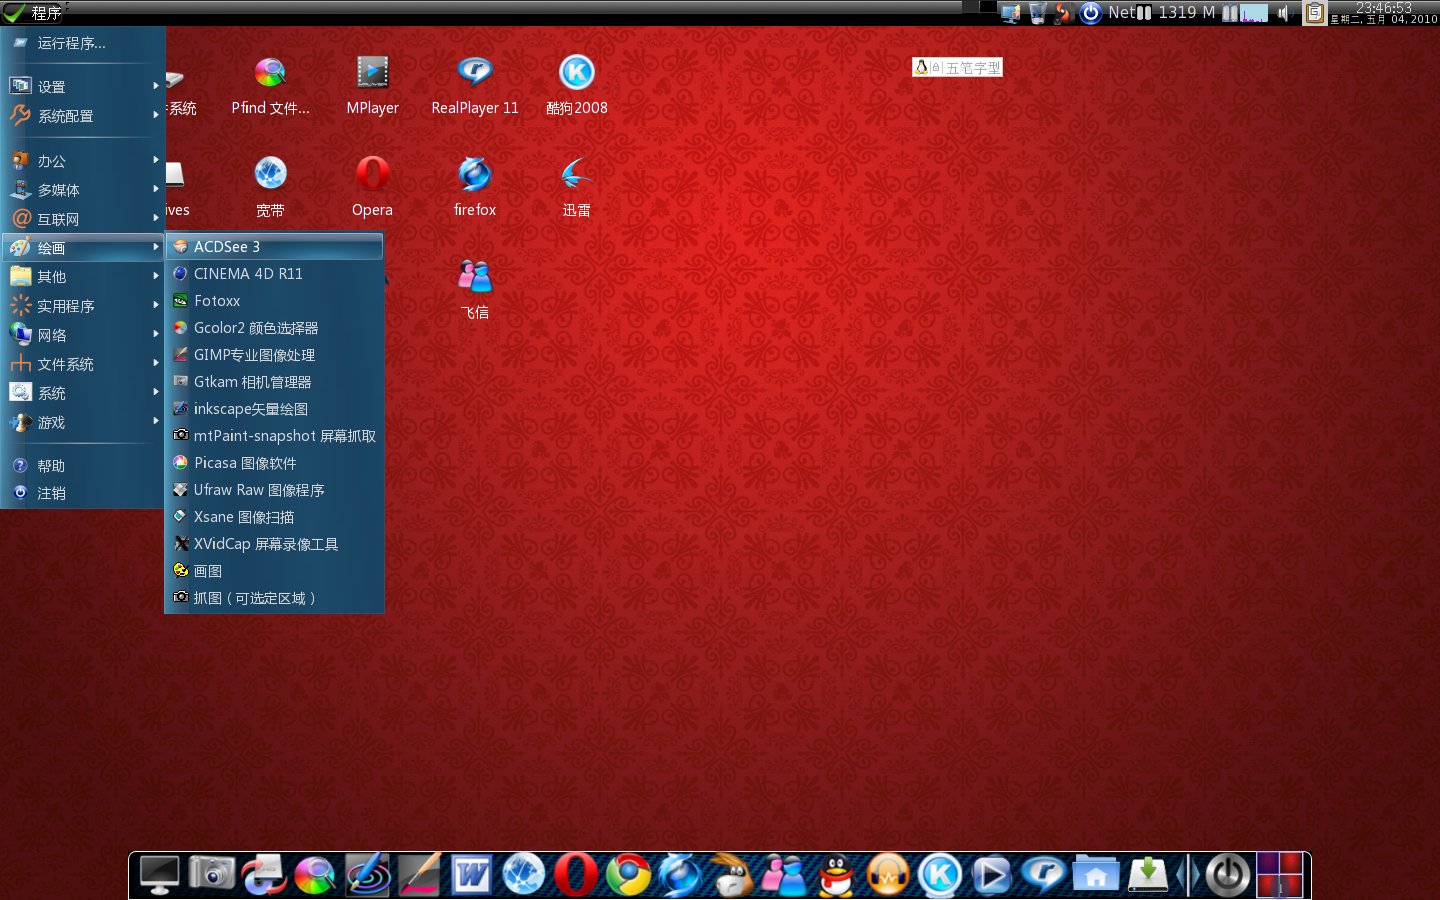Choose 运行程序... from the menu
Image resolution: width=1440 pixels, height=900 pixels.
coord(83,43)
